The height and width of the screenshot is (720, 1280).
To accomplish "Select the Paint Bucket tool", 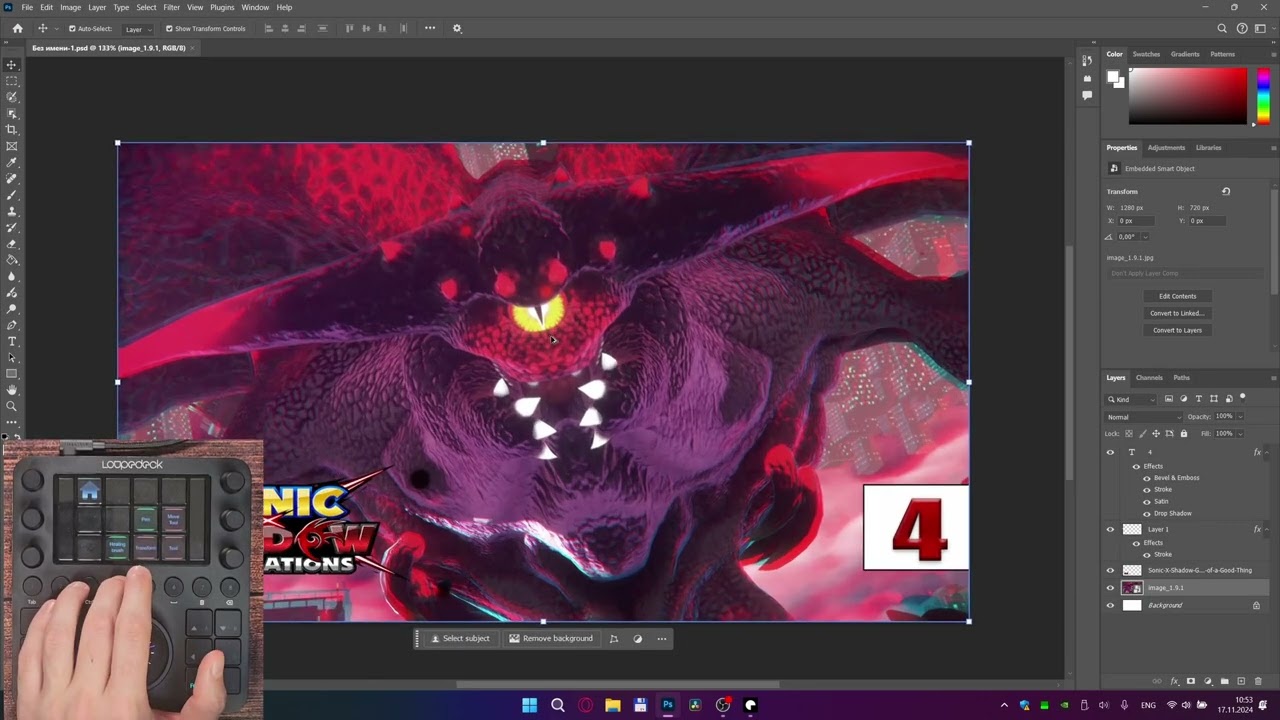I will click(x=12, y=260).
